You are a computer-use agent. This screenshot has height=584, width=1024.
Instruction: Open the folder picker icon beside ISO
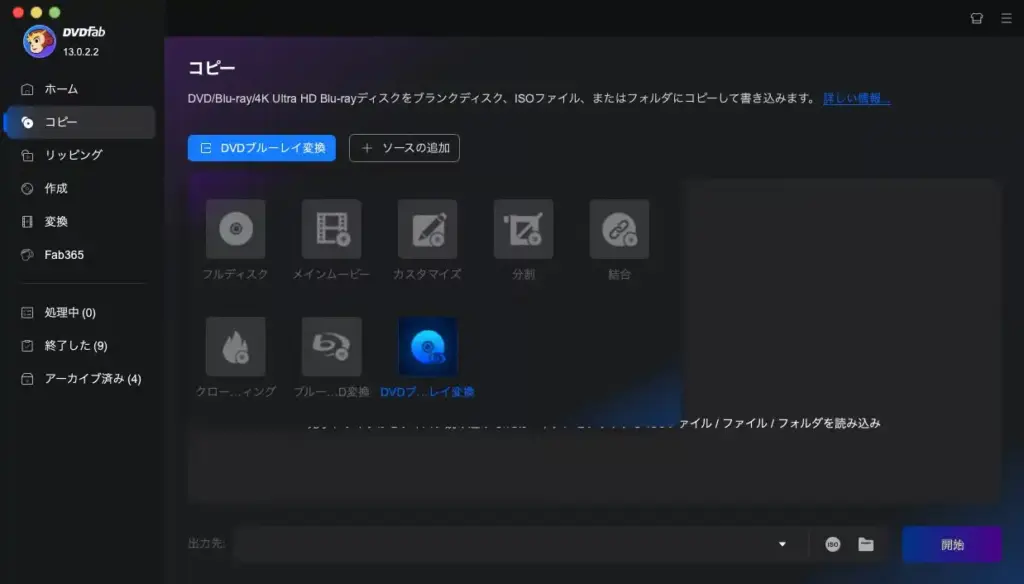(865, 545)
